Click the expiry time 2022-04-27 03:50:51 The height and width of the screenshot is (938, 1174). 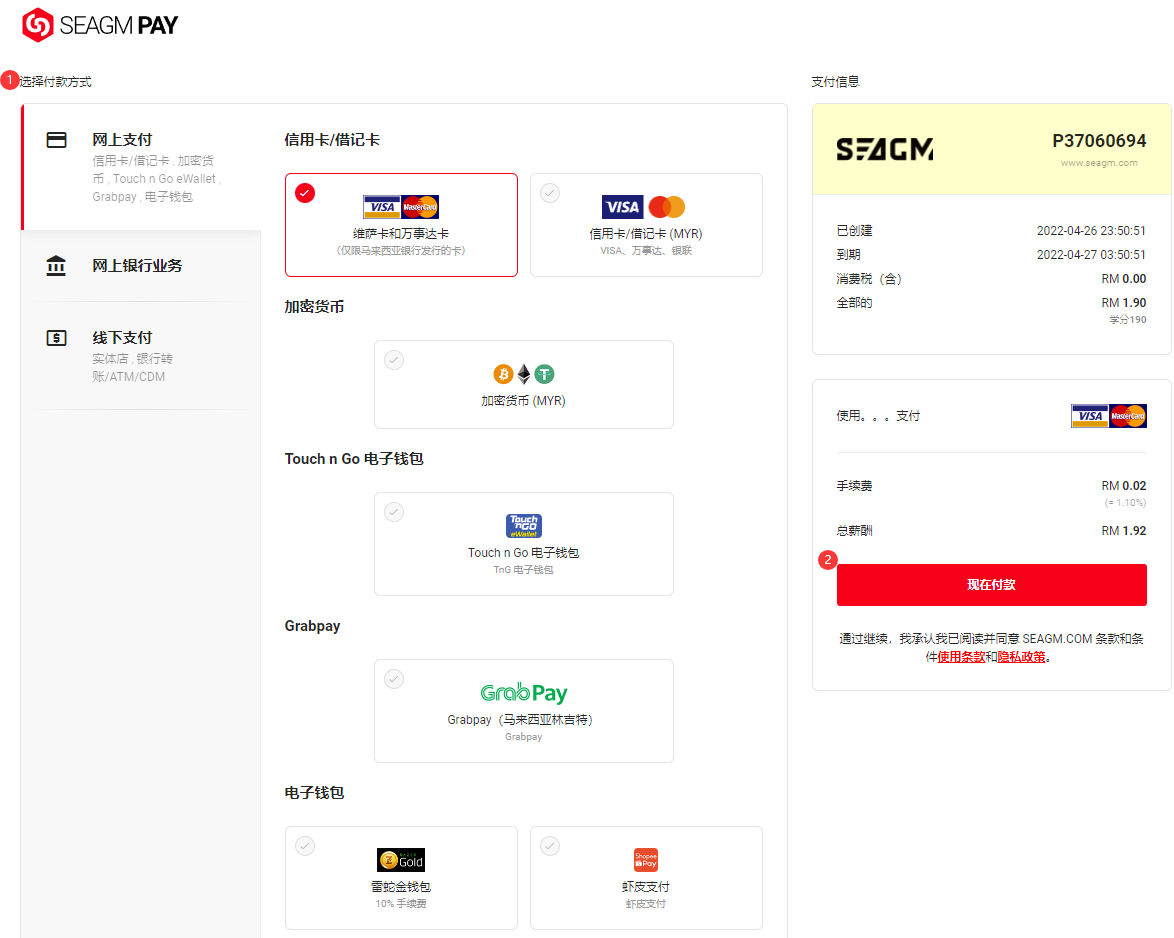click(x=1091, y=255)
